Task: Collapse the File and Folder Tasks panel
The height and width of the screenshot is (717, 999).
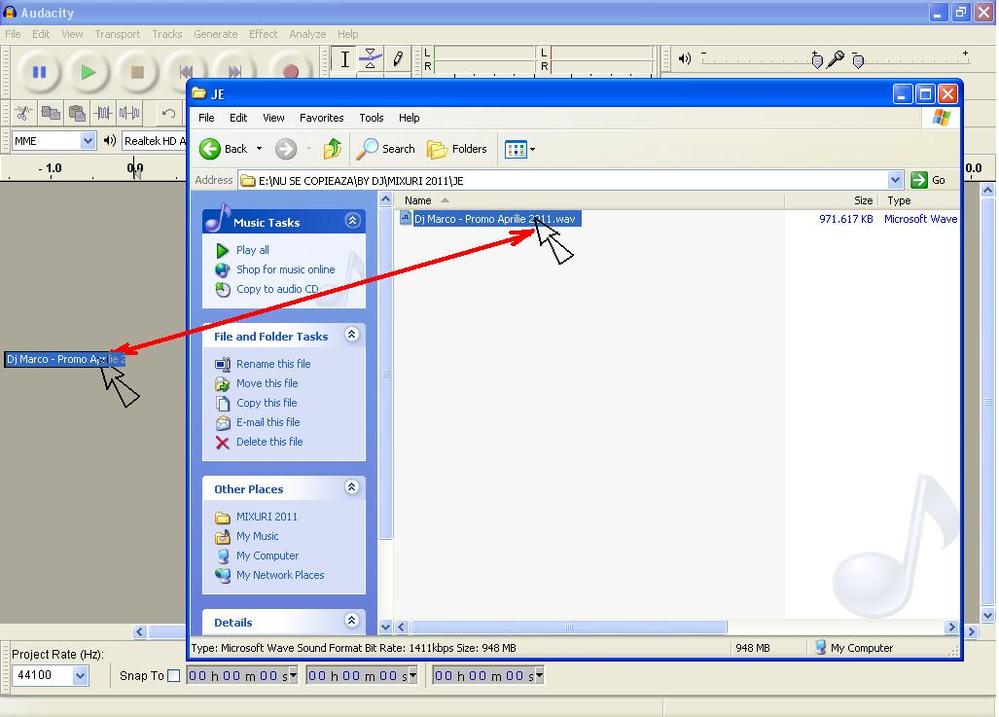Action: pyautogui.click(x=352, y=334)
